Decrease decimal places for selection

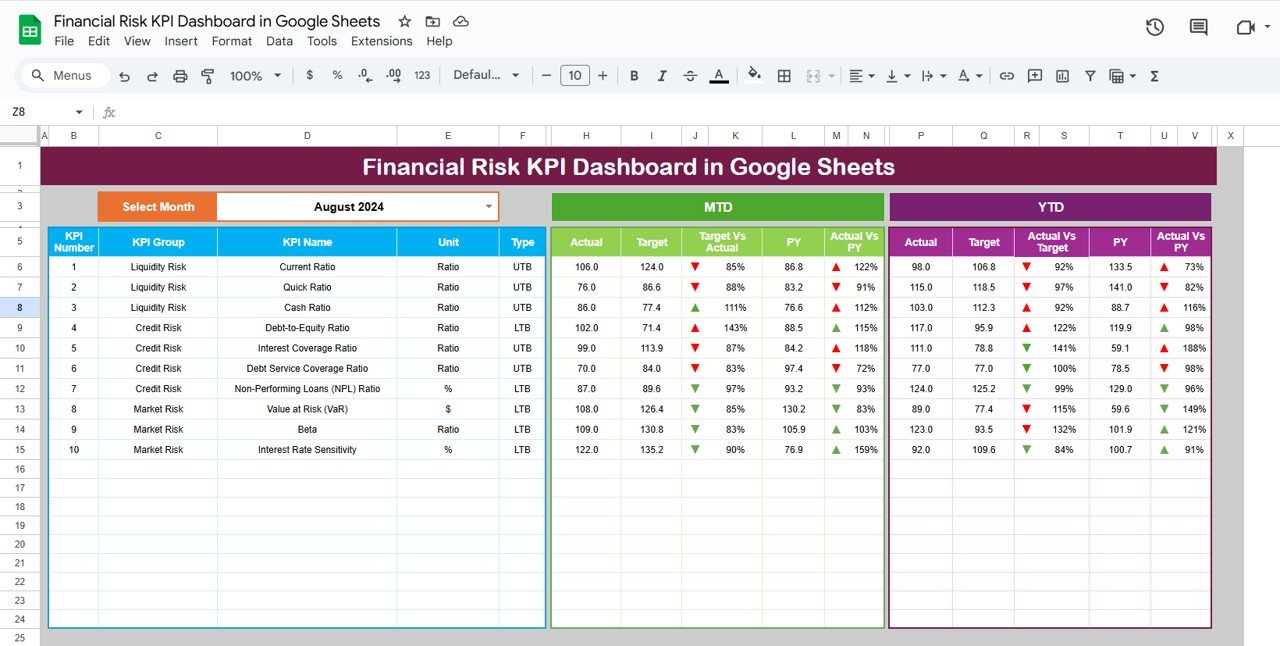(x=364, y=75)
